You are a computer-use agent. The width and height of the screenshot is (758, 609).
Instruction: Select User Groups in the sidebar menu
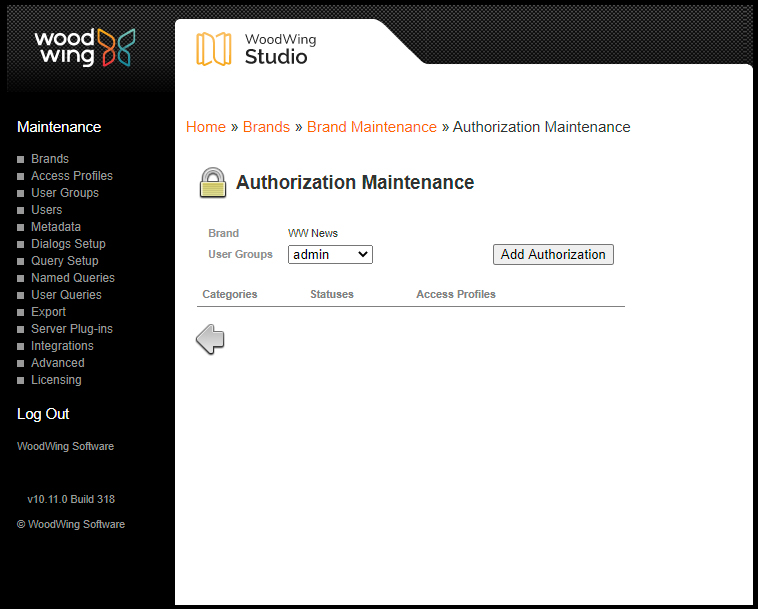65,193
